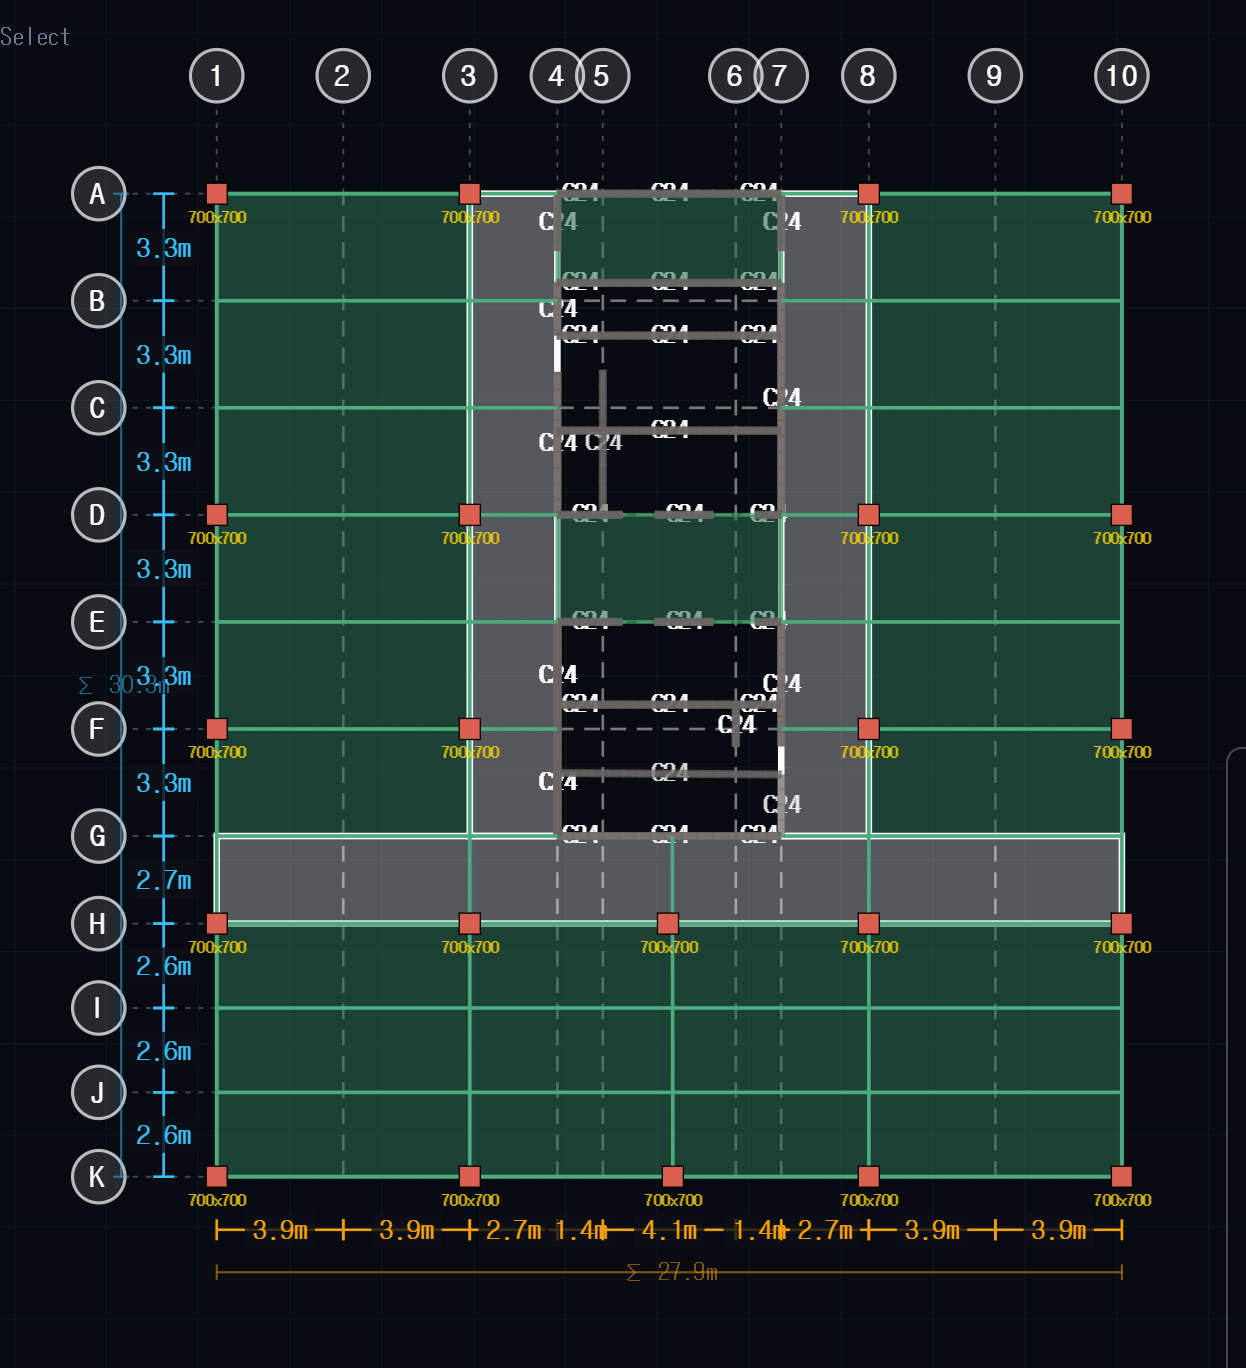Select the column at grid D-3

coord(470,515)
